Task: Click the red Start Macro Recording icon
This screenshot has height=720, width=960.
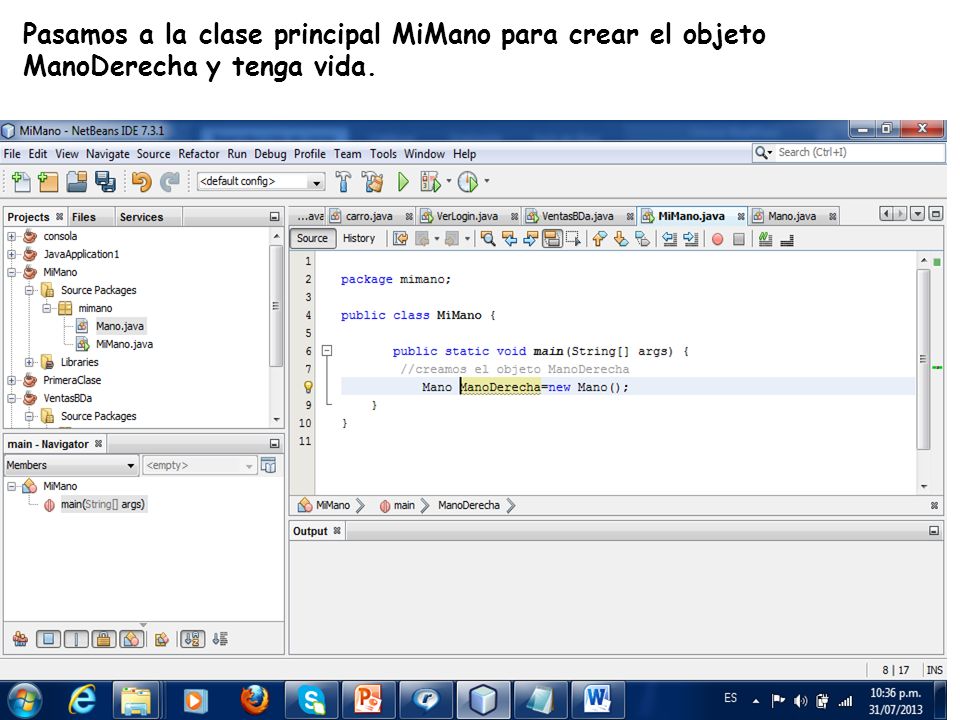Action: click(718, 239)
